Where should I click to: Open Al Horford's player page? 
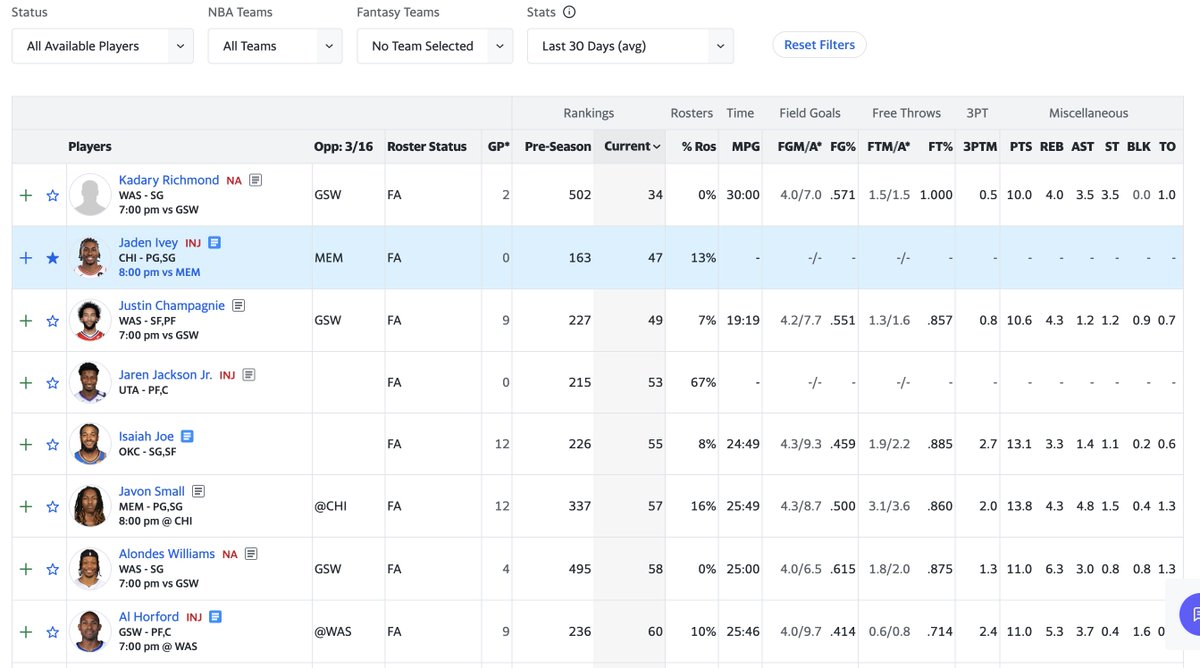click(x=149, y=617)
